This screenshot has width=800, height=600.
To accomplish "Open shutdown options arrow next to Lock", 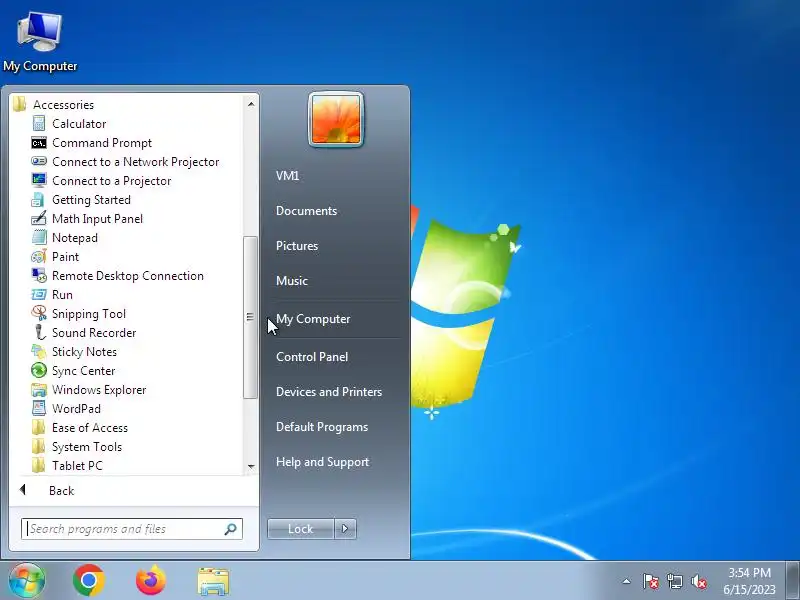I will pyautogui.click(x=345, y=529).
